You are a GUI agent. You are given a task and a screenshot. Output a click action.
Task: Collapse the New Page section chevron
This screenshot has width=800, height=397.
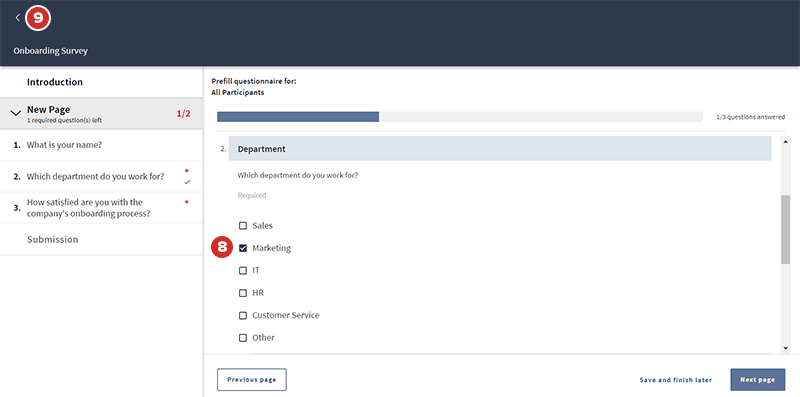pyautogui.click(x=16, y=113)
